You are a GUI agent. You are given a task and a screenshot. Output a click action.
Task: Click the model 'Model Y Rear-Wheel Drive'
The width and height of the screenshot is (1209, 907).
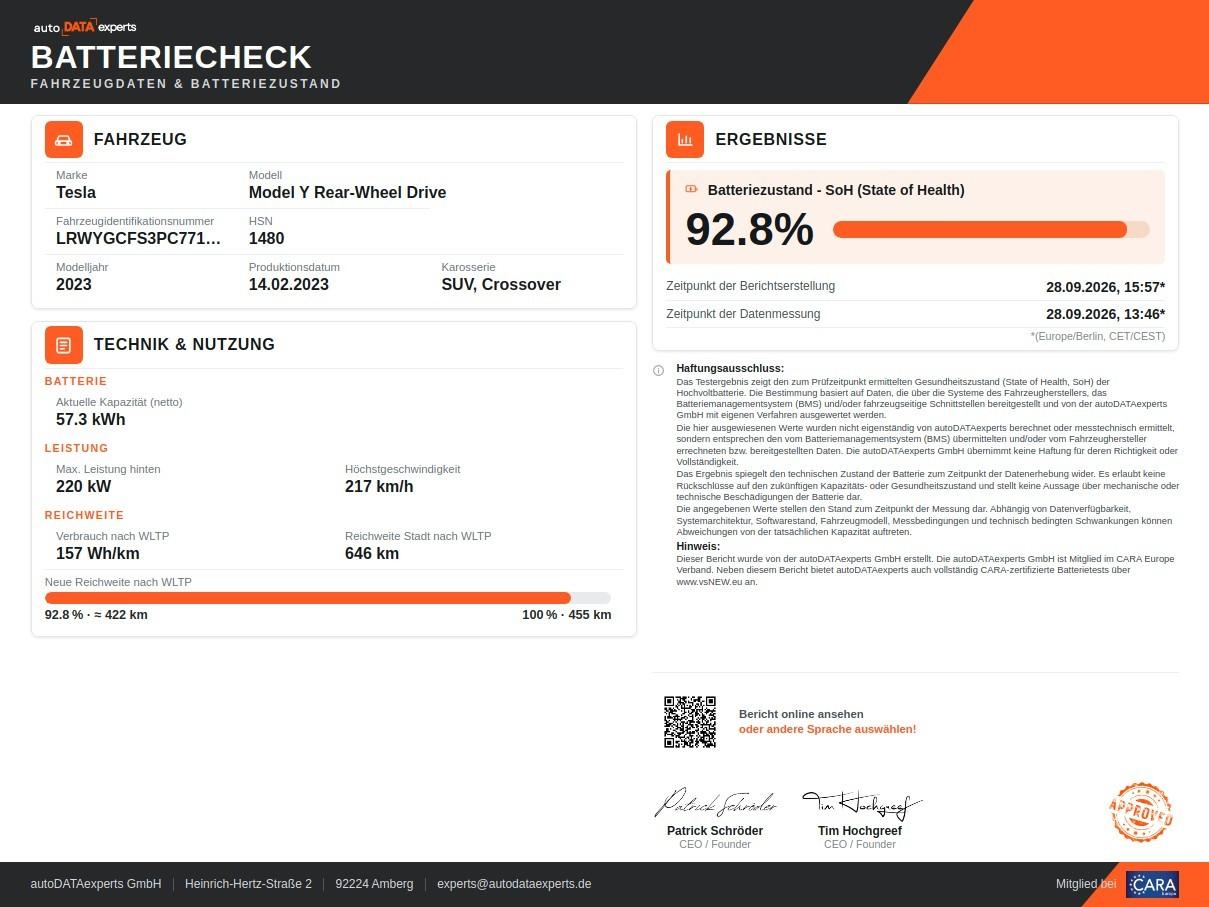point(347,192)
